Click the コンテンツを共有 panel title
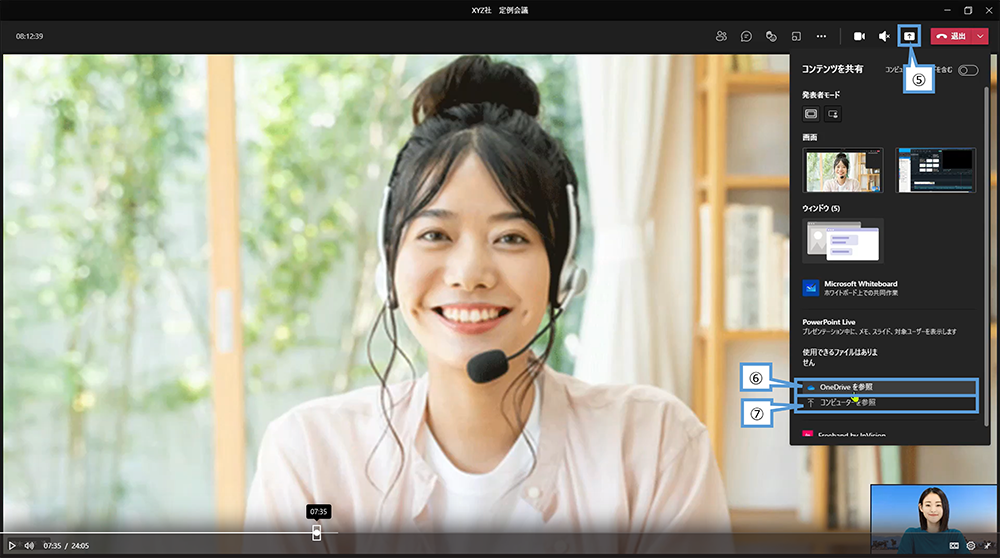Viewport: 1000px width, 558px height. point(832,69)
